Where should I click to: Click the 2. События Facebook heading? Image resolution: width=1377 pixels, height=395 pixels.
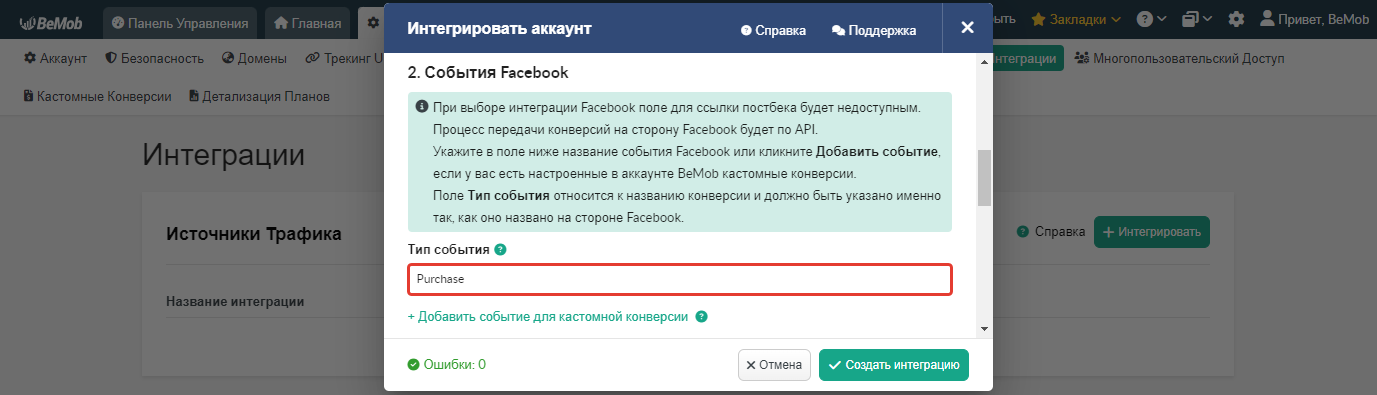pos(488,73)
